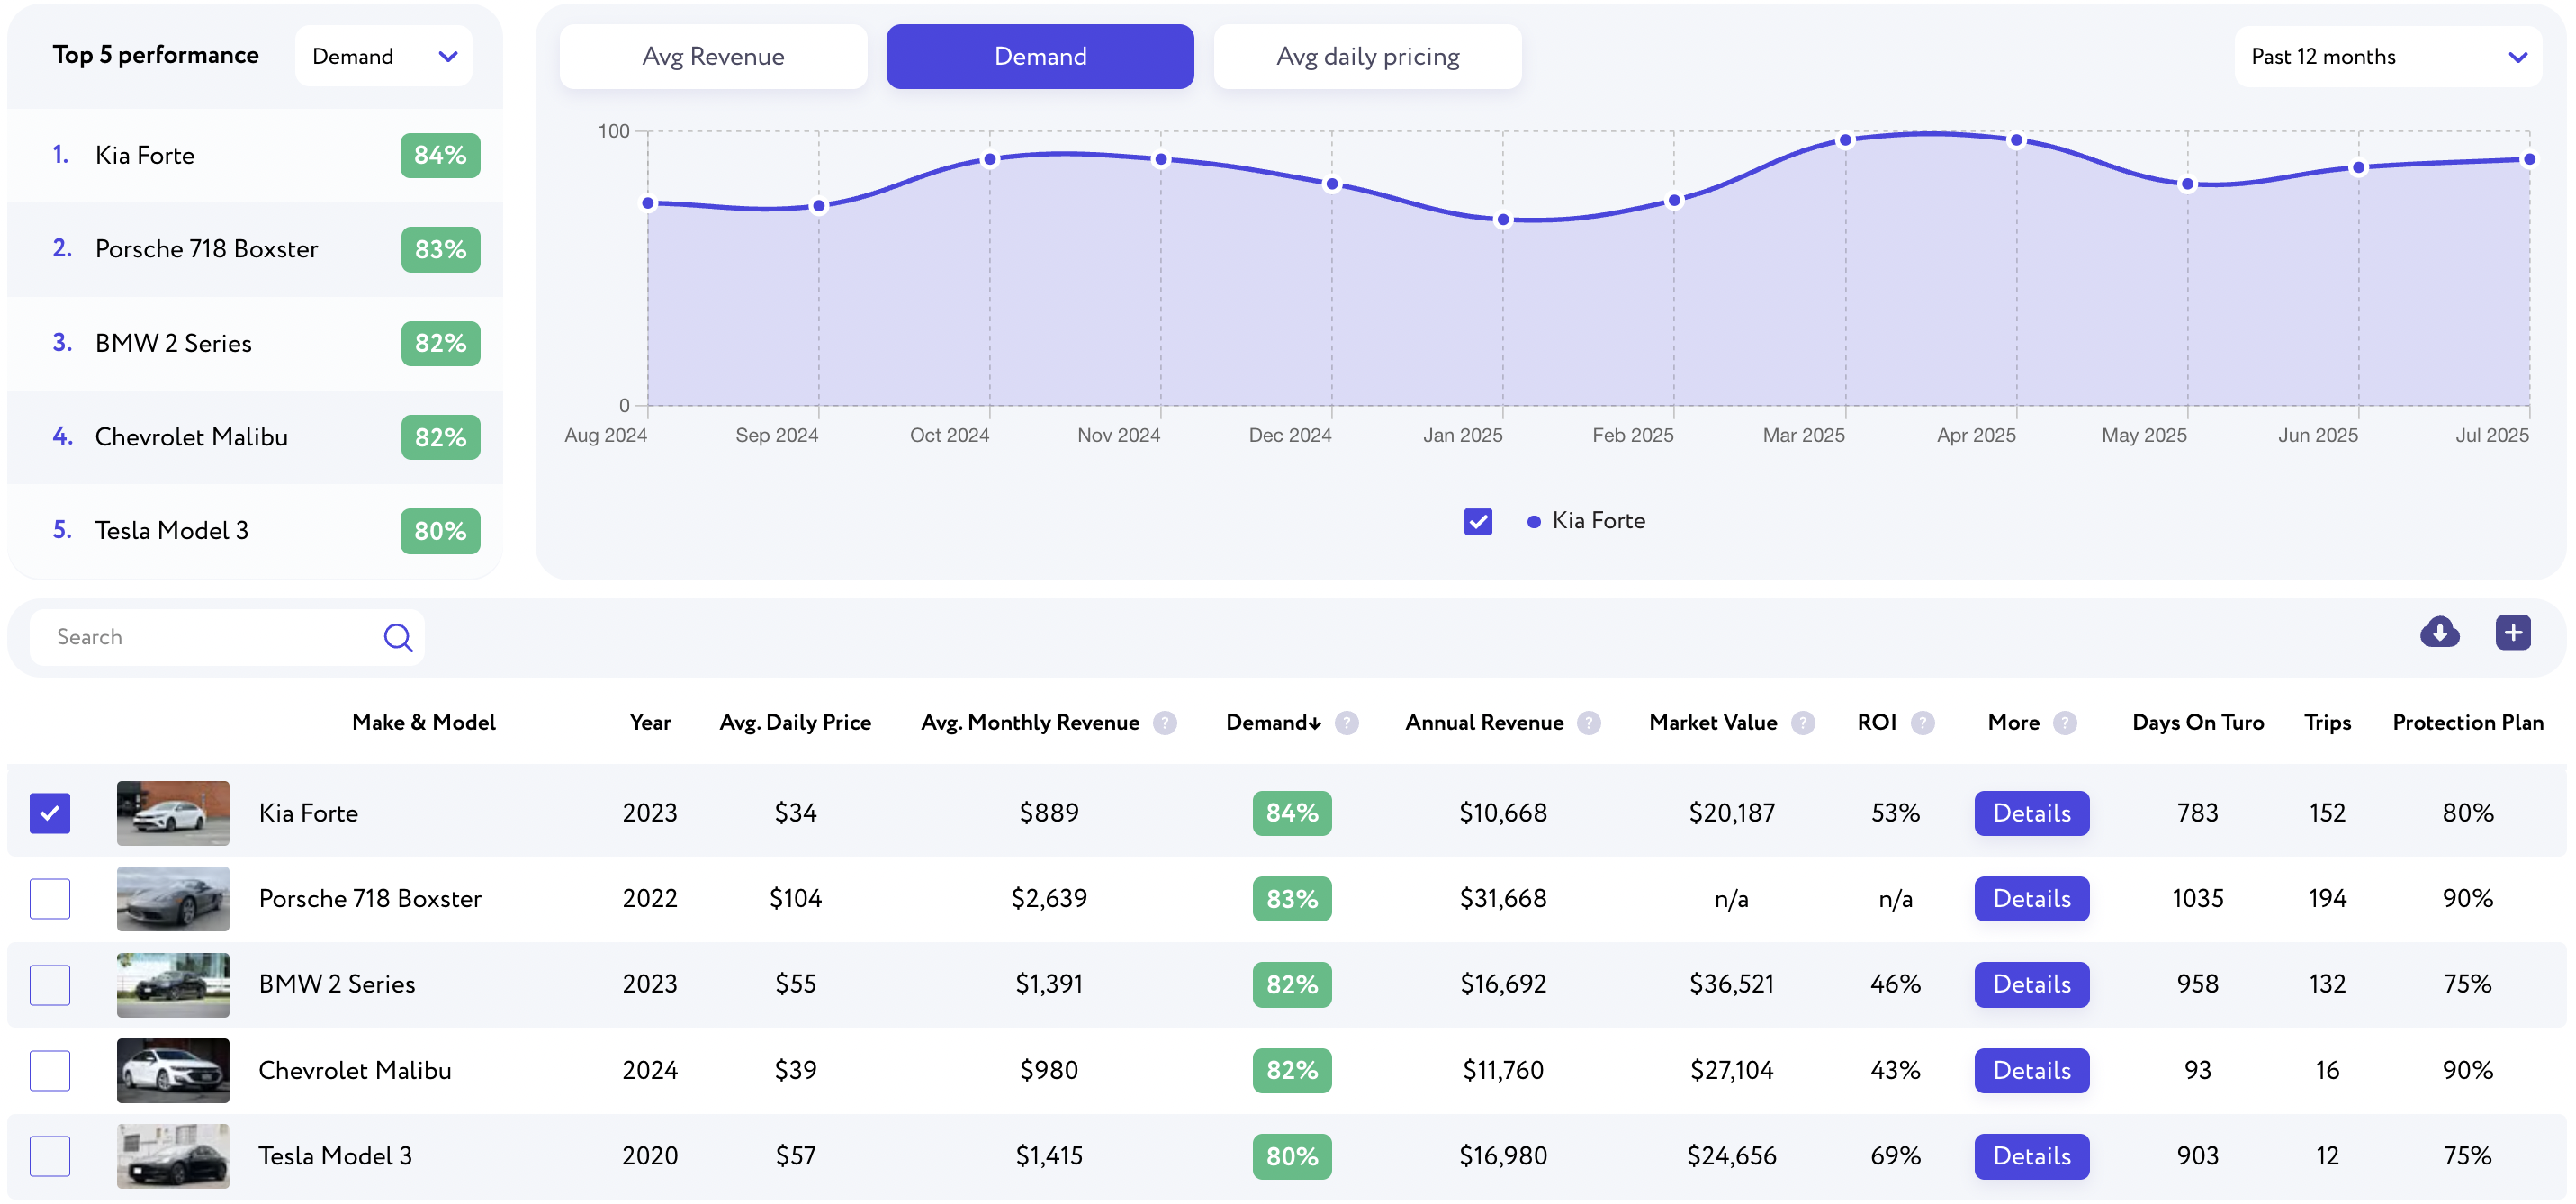Check the Tesla Model 3 row checkbox
This screenshot has width=2576, height=1204.
pos(50,1156)
